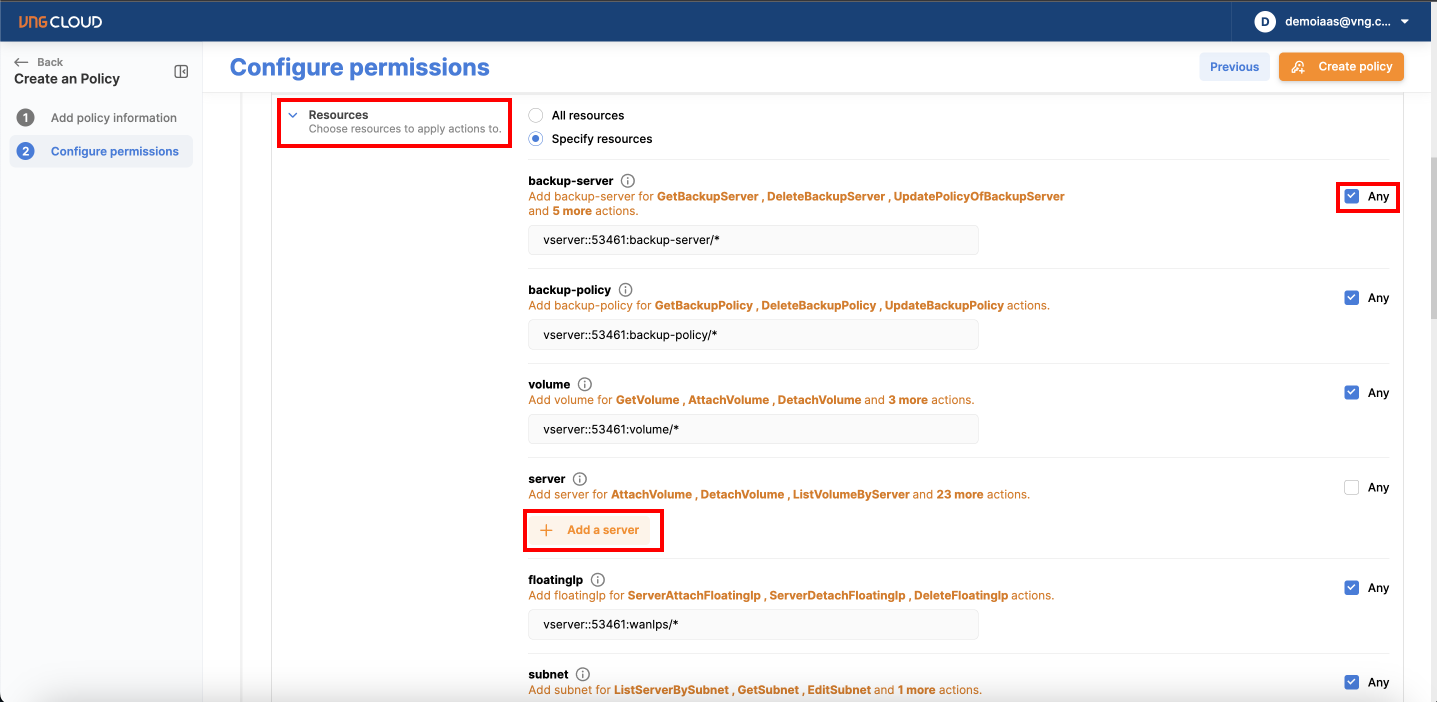Uncheck Any for backup-server

pyautogui.click(x=1352, y=196)
